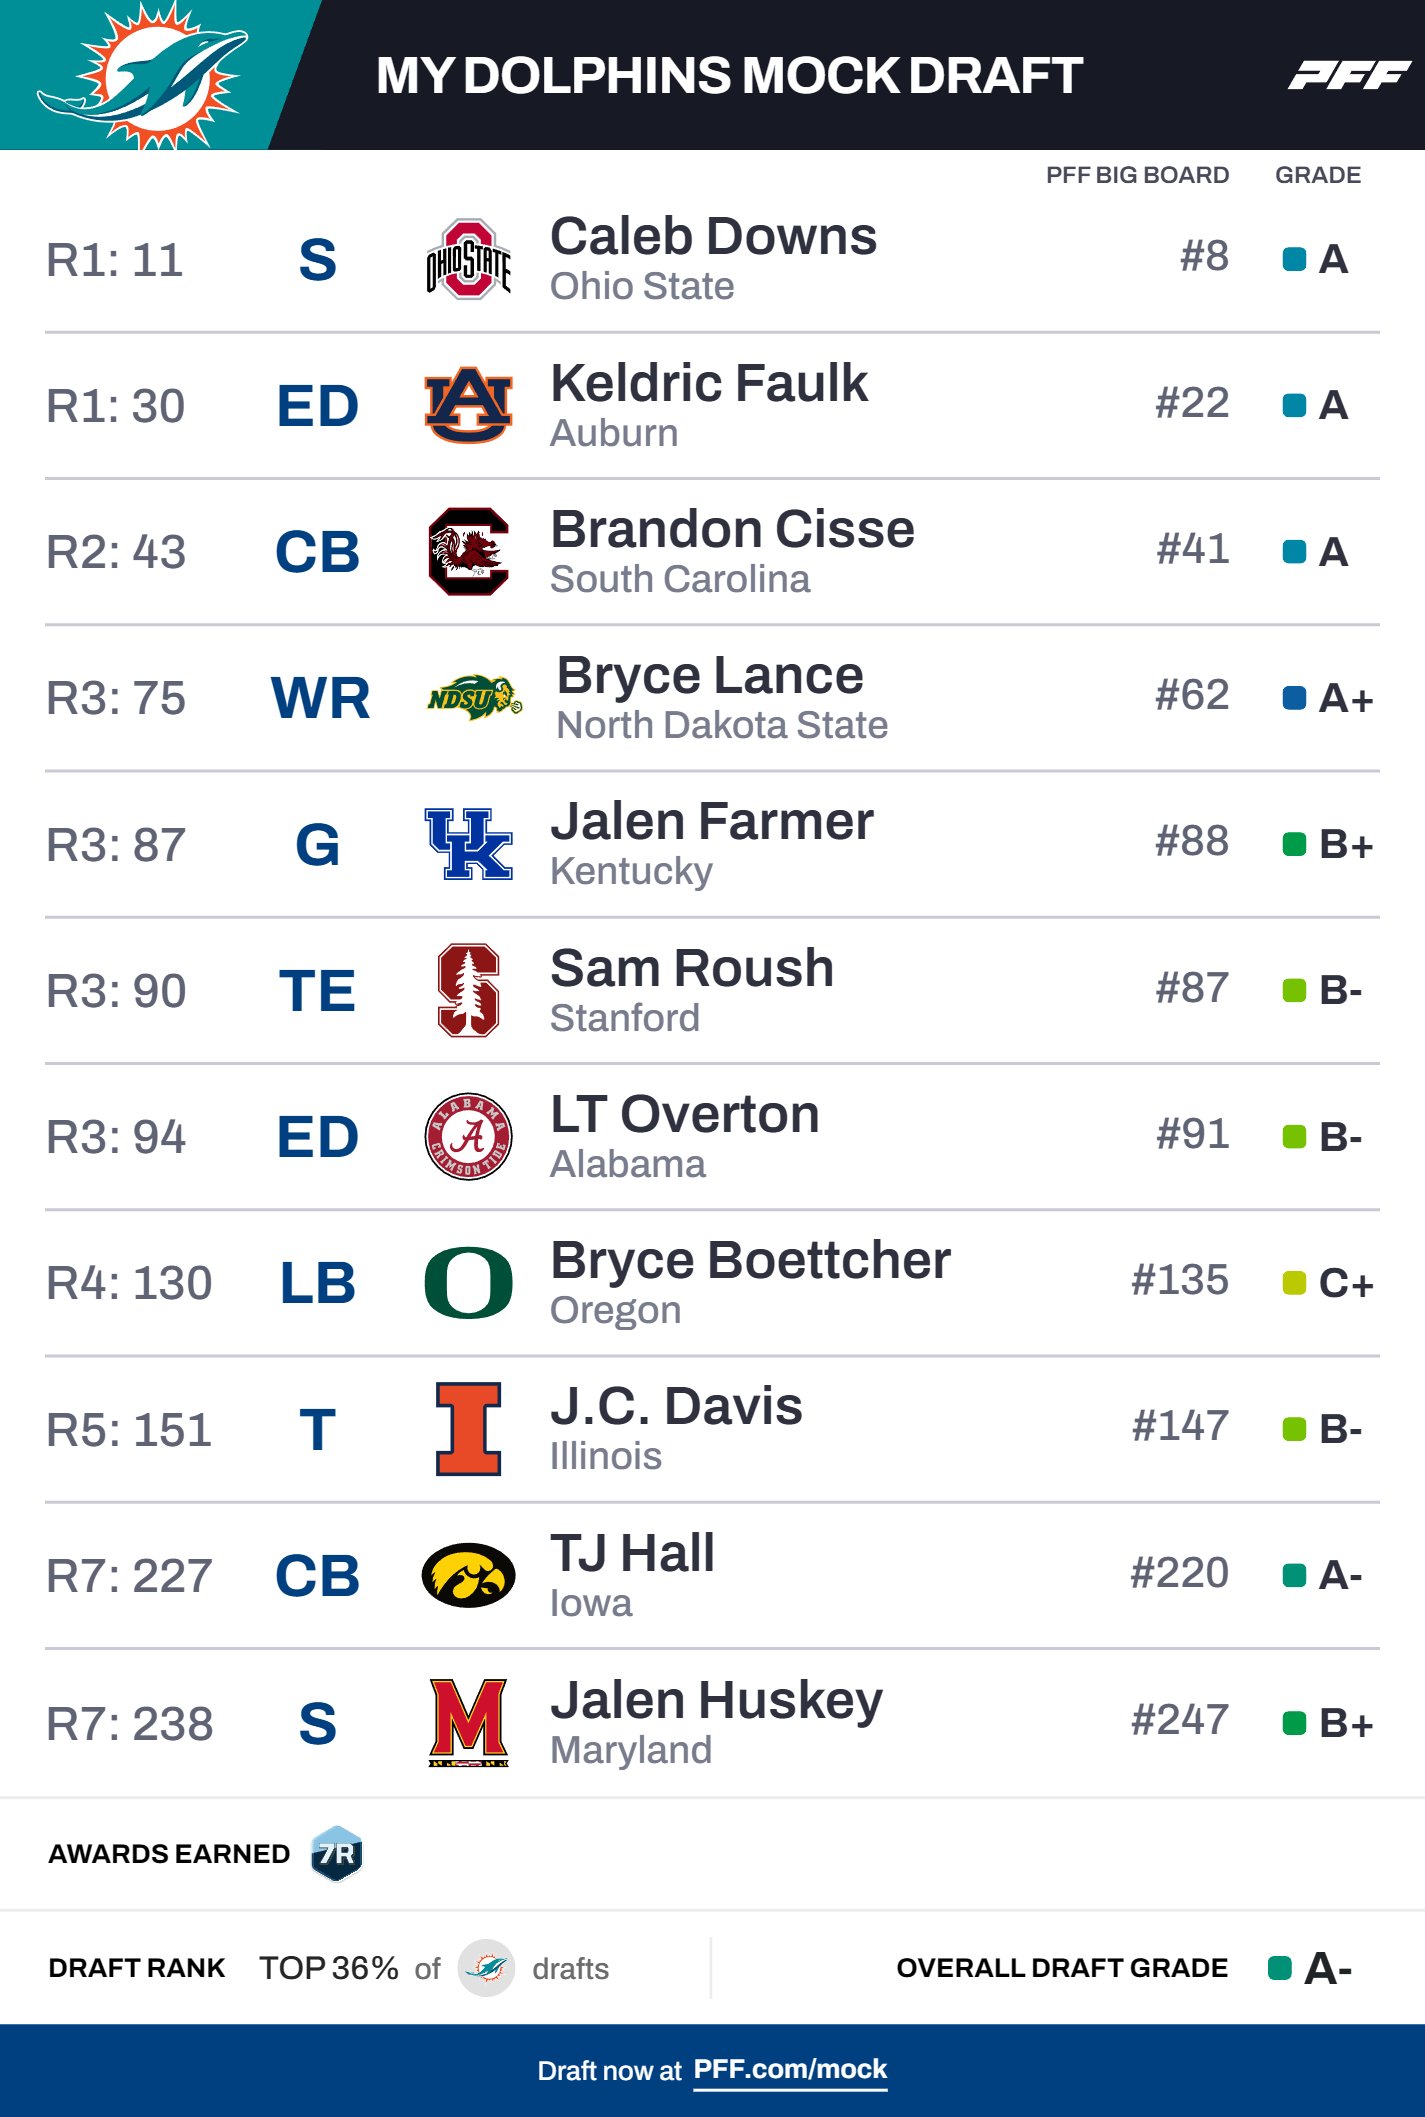The height and width of the screenshot is (2117, 1425).
Task: Click the small Dolphins logo in draft rank
Action: 486,1968
